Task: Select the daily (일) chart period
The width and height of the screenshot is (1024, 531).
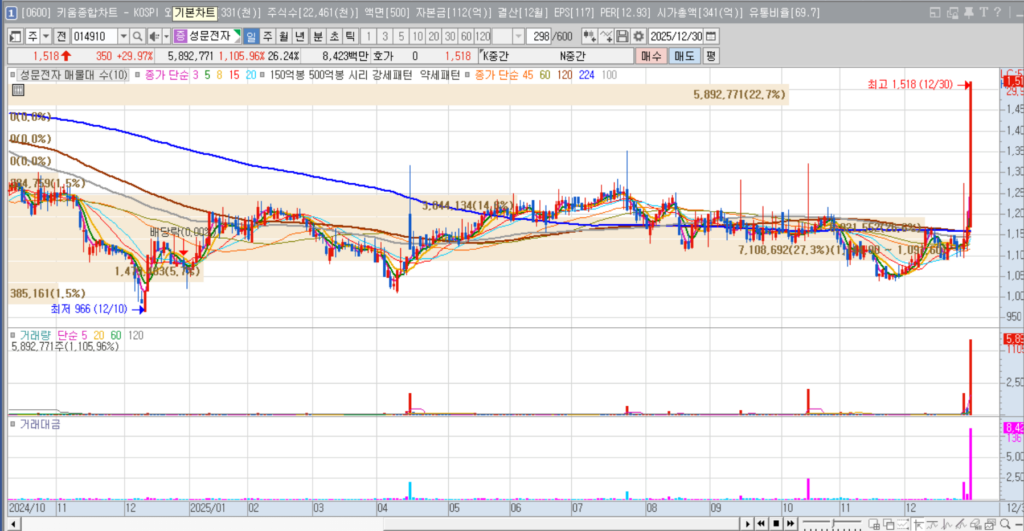Action: pyautogui.click(x=251, y=36)
